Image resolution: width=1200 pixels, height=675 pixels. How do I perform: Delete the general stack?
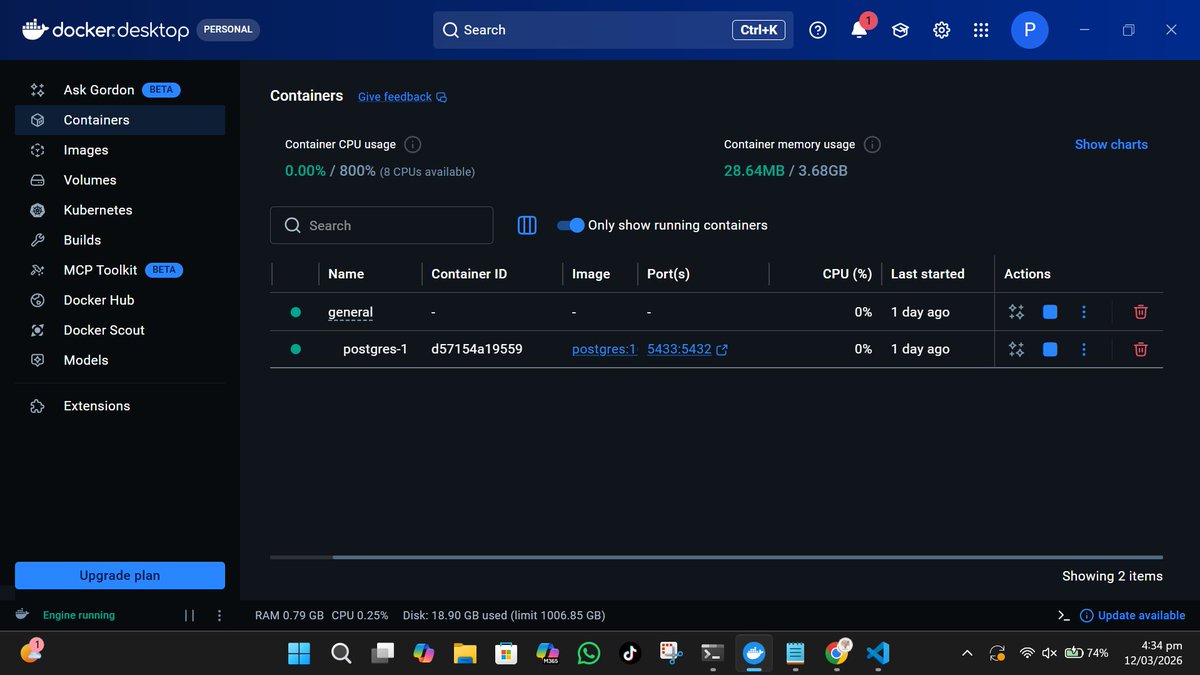(1140, 312)
